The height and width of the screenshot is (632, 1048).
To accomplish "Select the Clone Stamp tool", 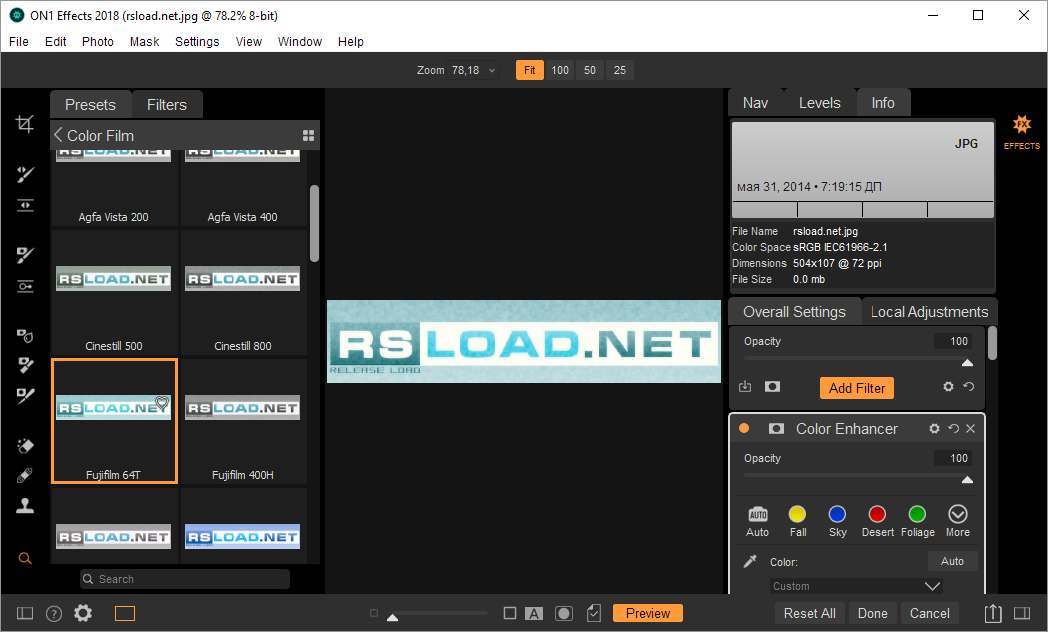I will pyautogui.click(x=25, y=506).
